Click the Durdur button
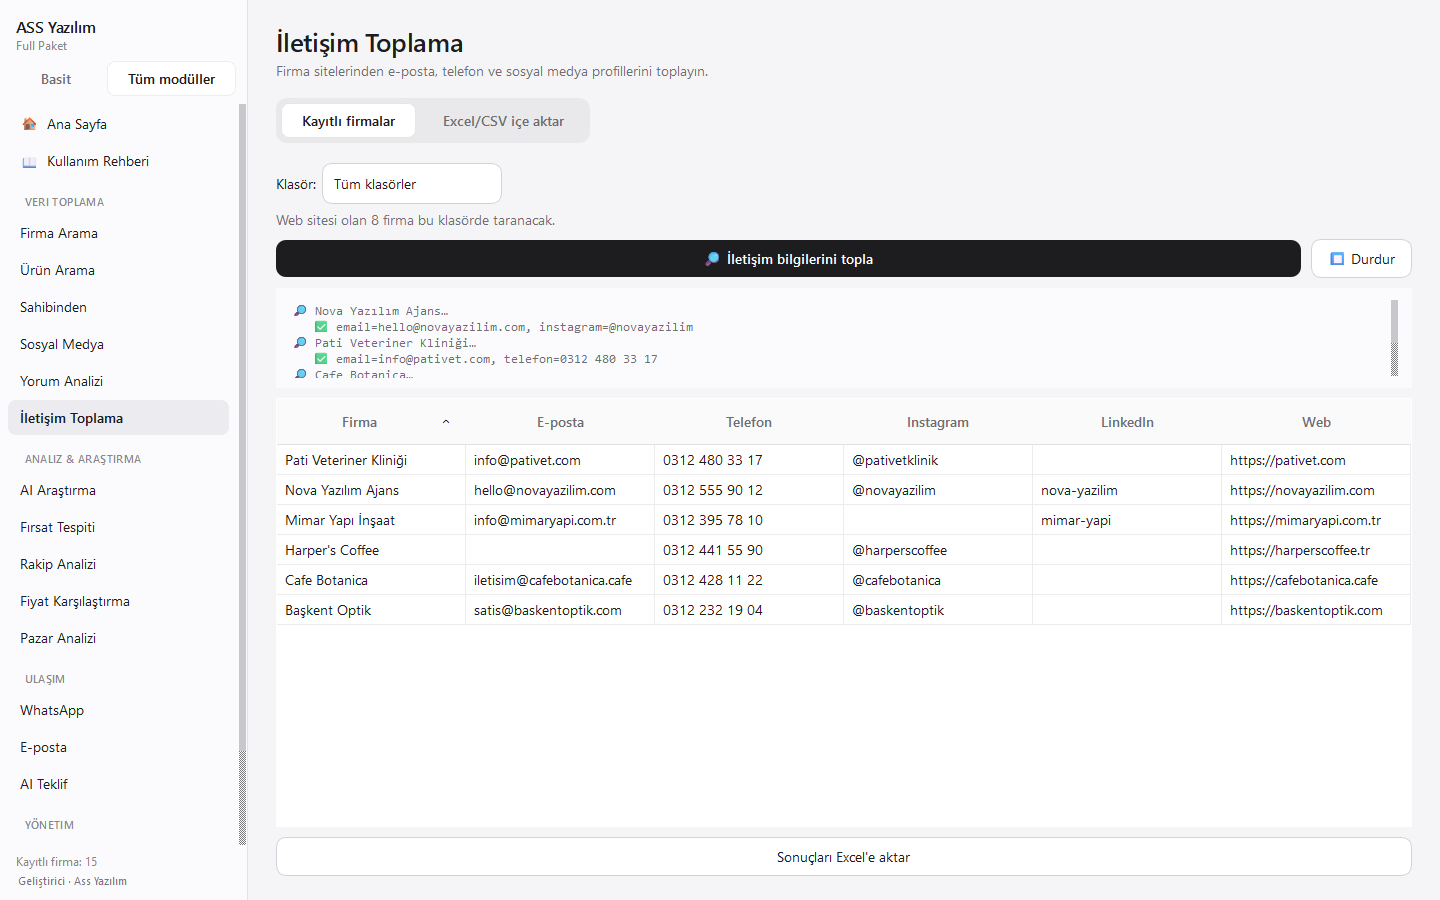The height and width of the screenshot is (900, 1440). point(1361,259)
